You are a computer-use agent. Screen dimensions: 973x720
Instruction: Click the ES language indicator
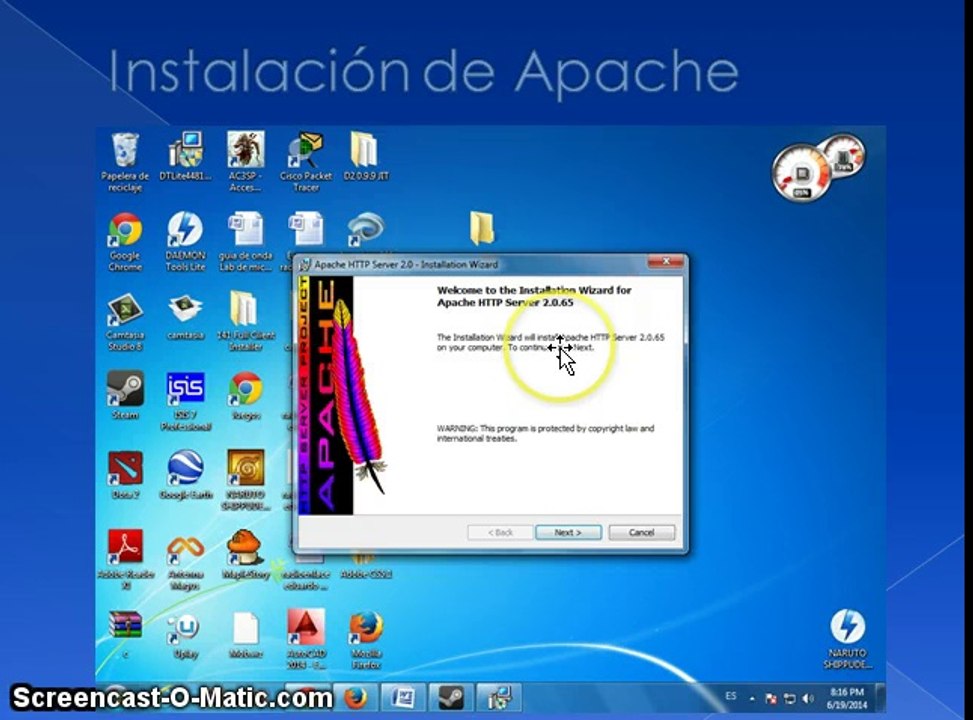pos(731,696)
